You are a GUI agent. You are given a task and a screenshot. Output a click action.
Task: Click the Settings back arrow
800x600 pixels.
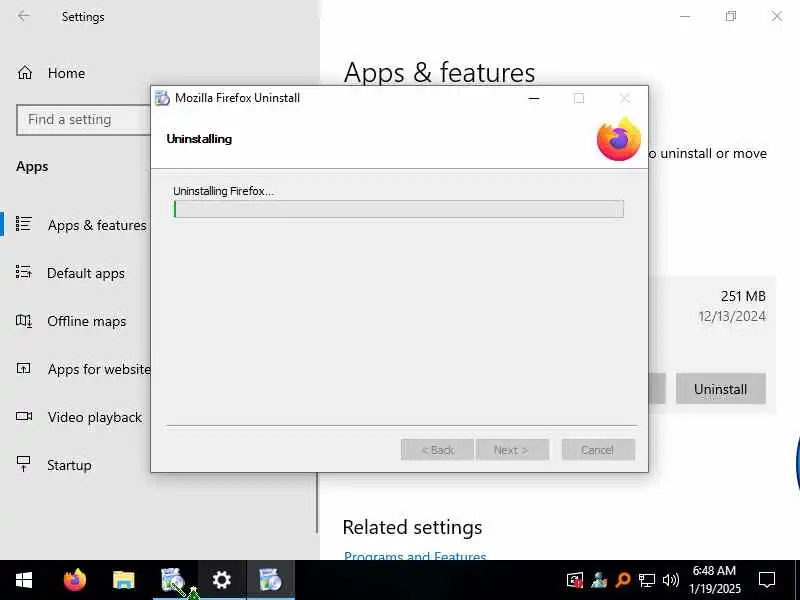point(23,16)
